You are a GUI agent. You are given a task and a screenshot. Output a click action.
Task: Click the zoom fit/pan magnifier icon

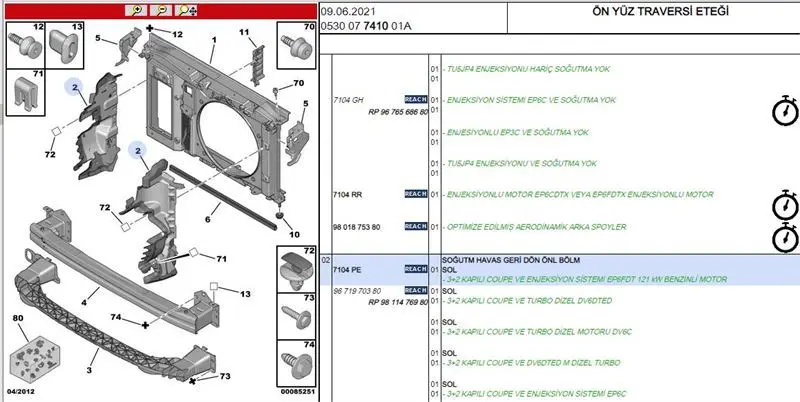click(x=186, y=10)
